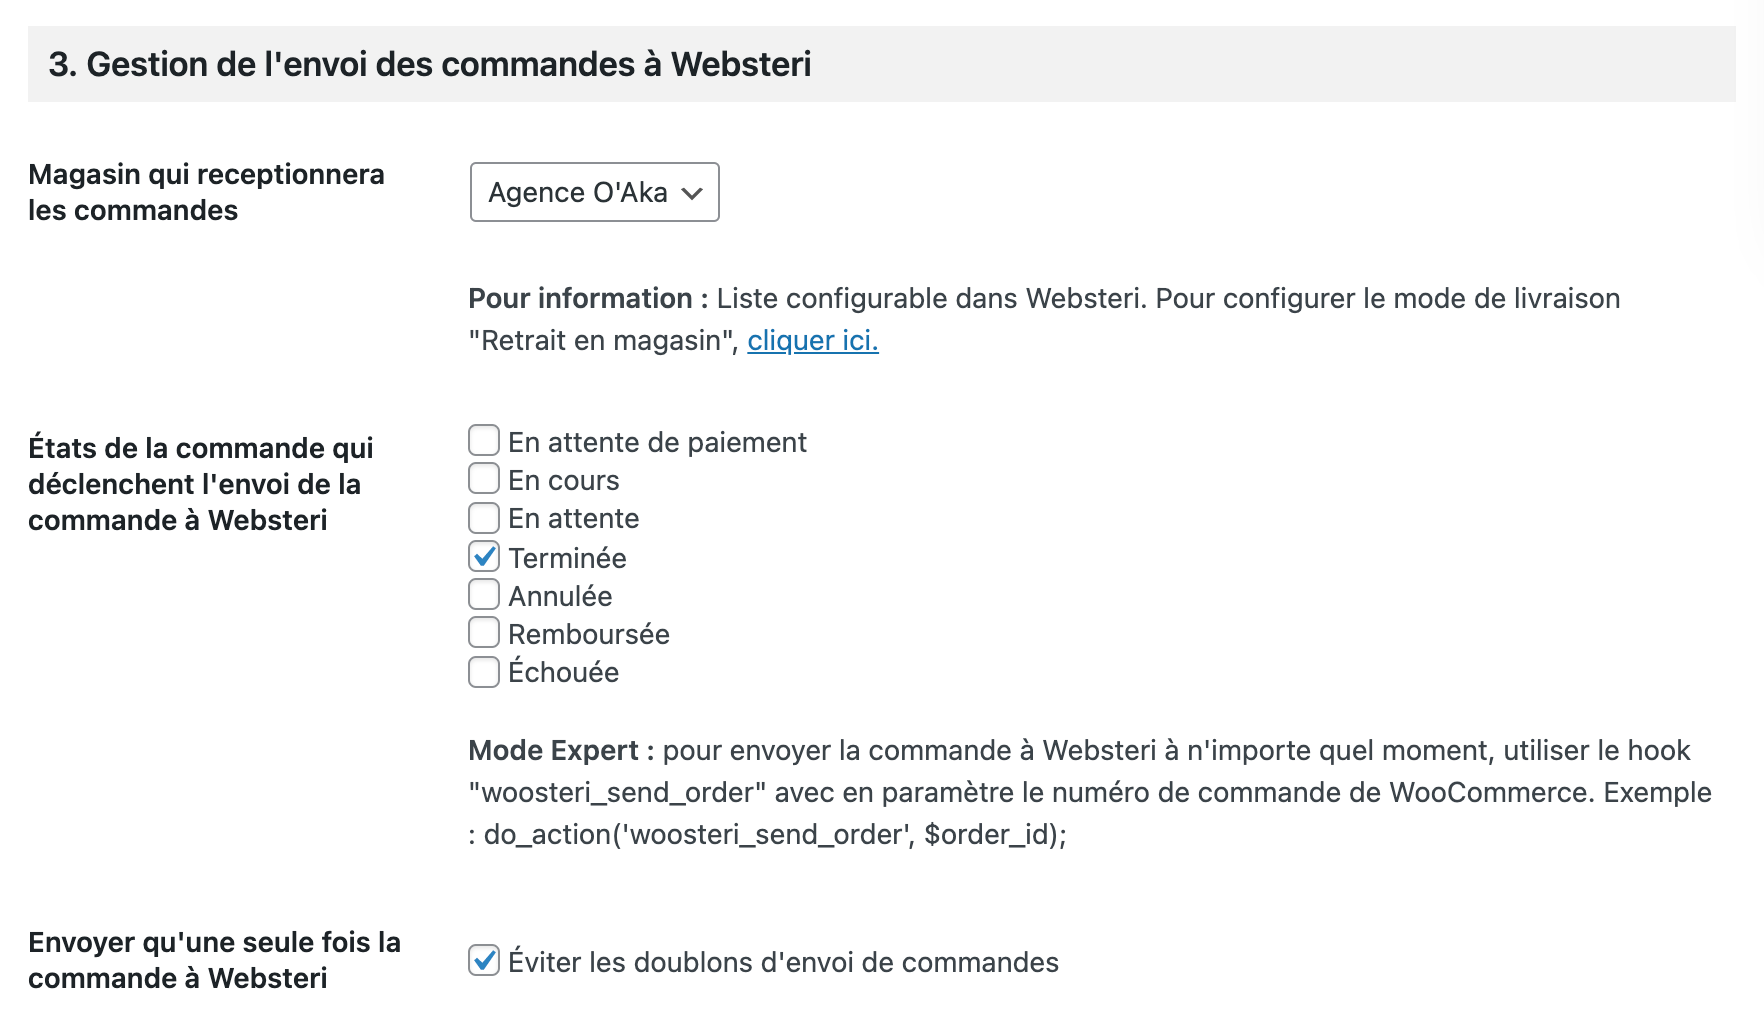Tick the "En cours" order state checkbox
The image size is (1764, 1034).
click(x=484, y=479)
